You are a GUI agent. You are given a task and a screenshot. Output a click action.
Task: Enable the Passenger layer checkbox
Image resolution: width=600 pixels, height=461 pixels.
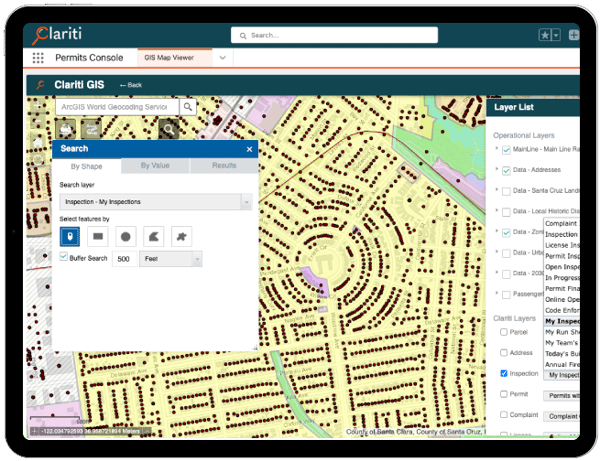tap(506, 295)
